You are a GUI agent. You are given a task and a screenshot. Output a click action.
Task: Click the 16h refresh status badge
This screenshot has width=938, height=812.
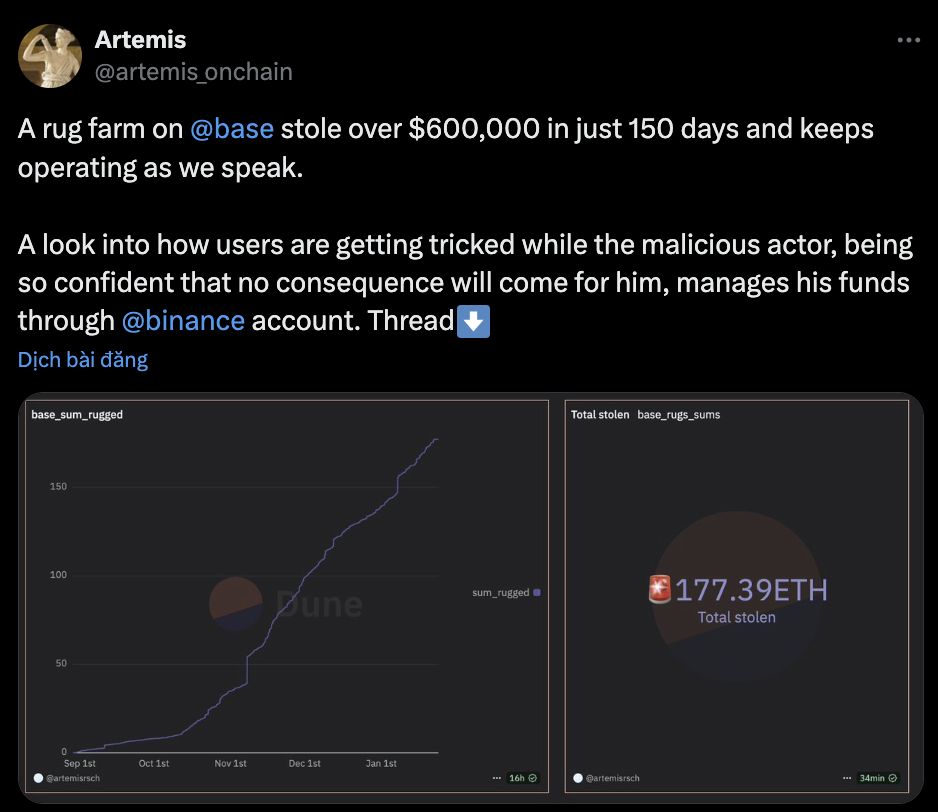click(523, 778)
